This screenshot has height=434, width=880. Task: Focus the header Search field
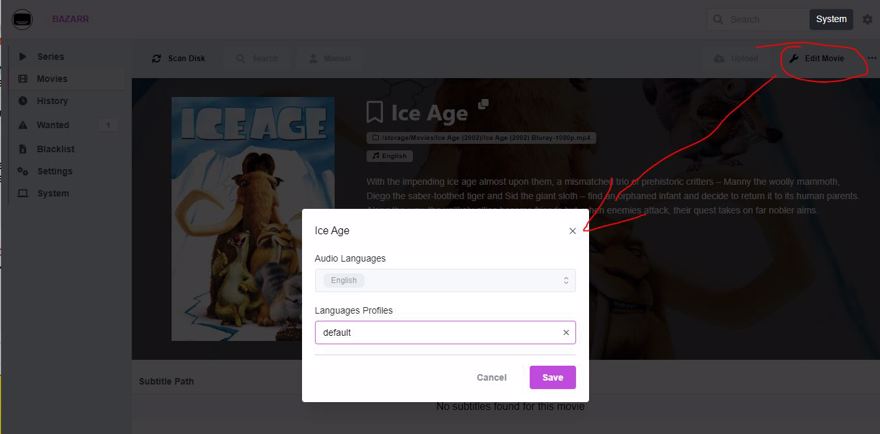coord(759,20)
